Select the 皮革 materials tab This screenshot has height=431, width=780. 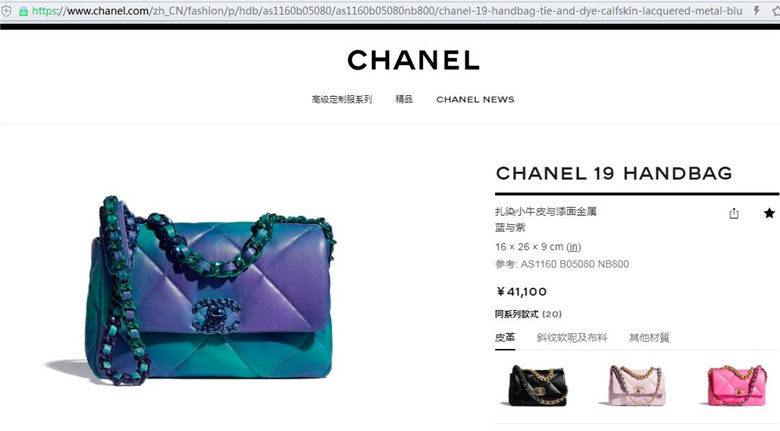tap(505, 338)
